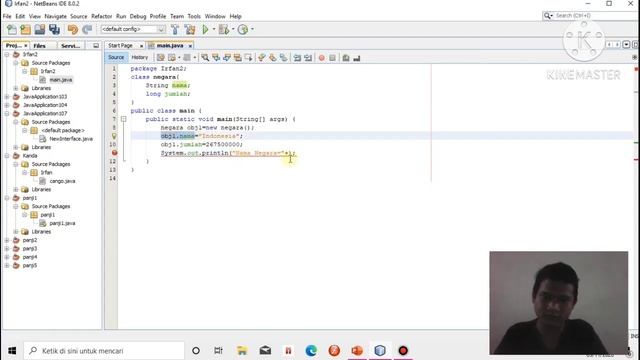Viewport: 640px width, 360px height.
Task: Toggle the Rectangular Selection icon
Action: pyautogui.click(x=248, y=58)
